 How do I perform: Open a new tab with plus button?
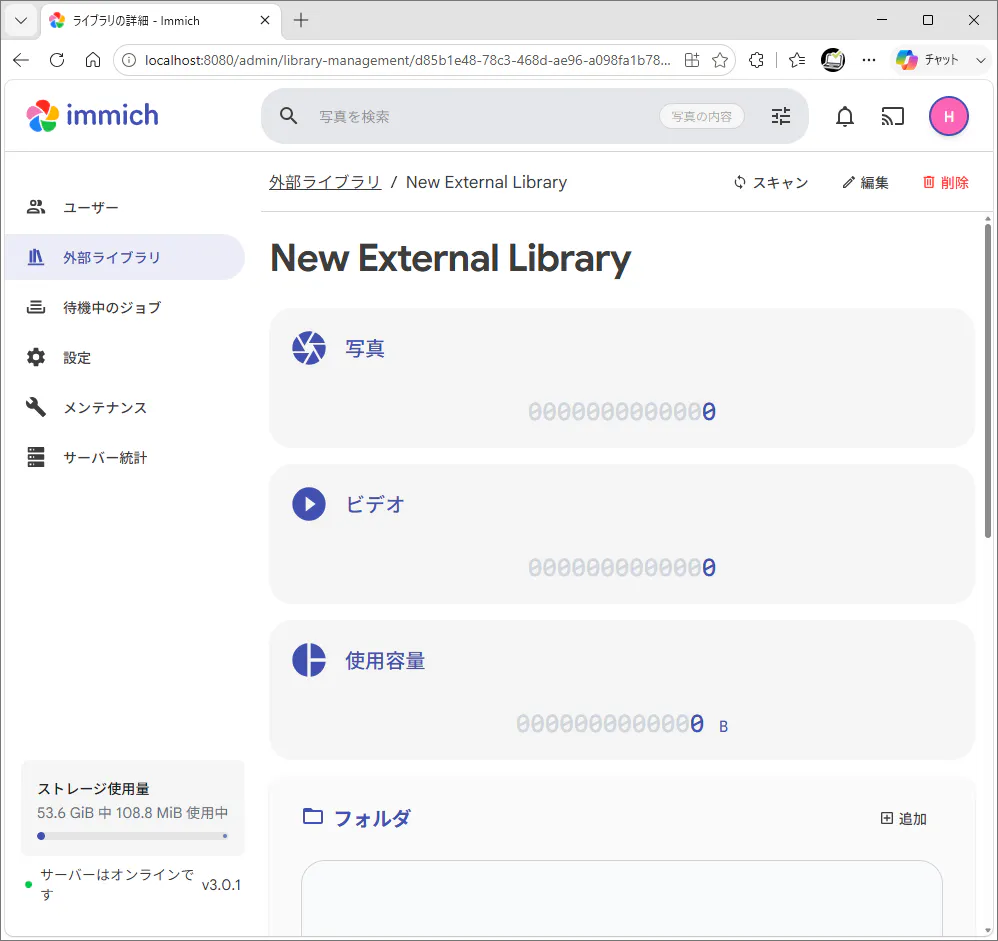tap(301, 20)
